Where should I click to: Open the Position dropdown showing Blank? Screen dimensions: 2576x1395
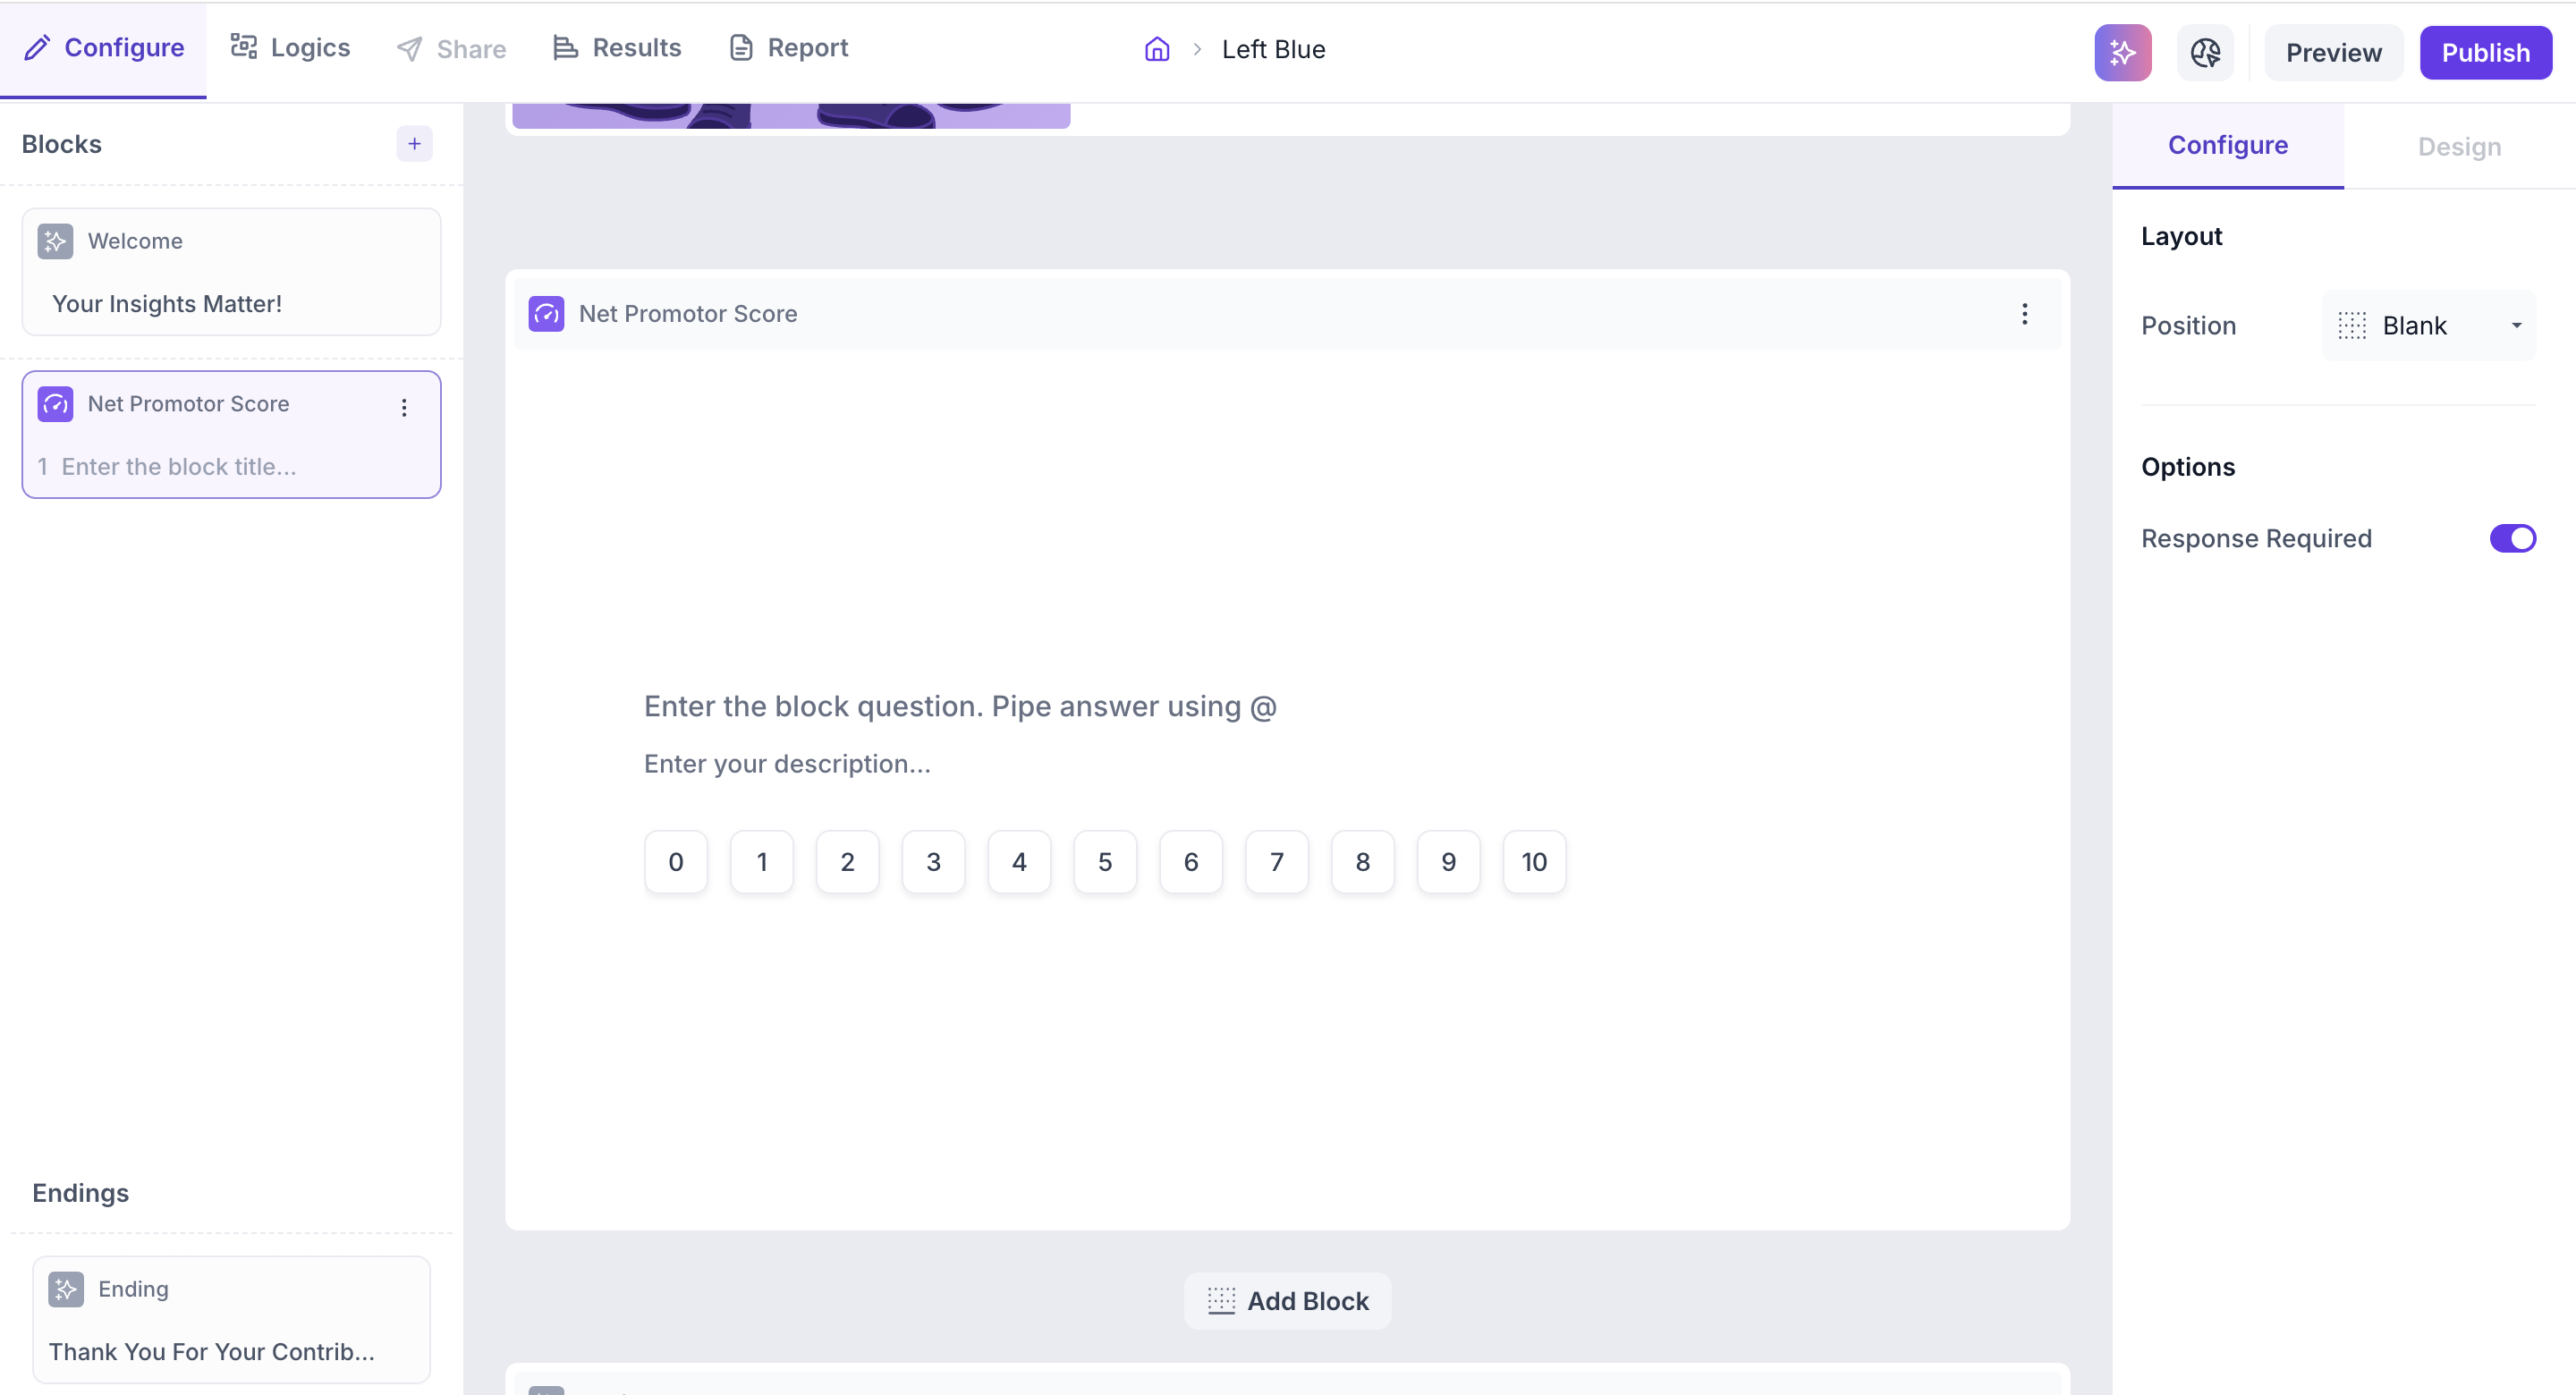click(x=2427, y=326)
